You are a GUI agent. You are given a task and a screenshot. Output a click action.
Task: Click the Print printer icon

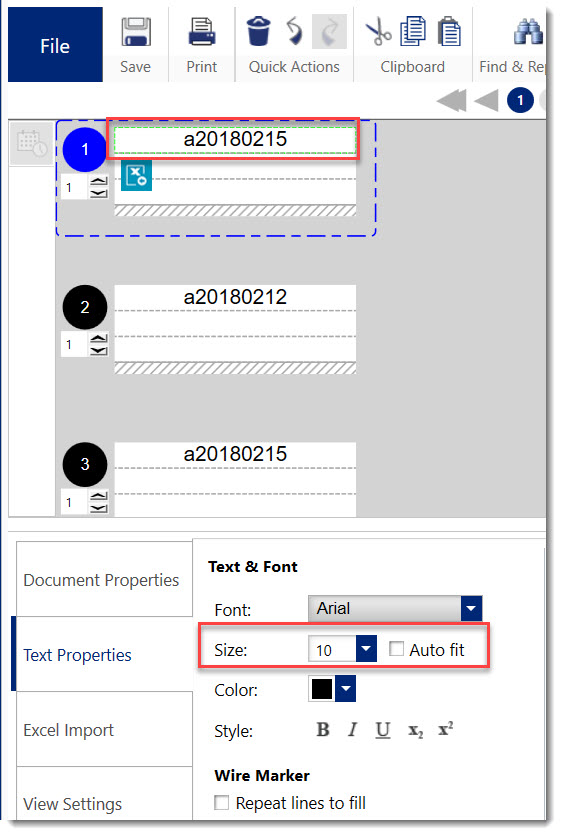click(x=201, y=32)
